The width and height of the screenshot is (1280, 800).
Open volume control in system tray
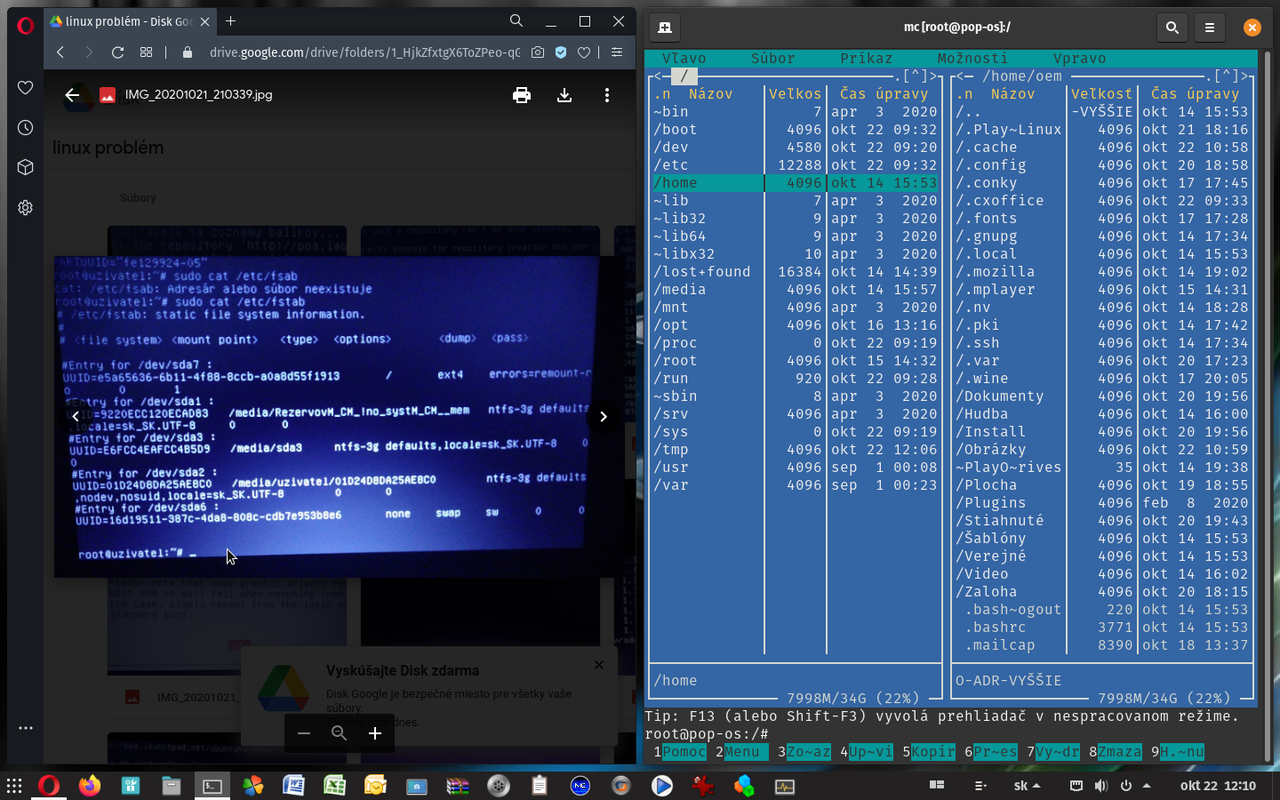click(x=1102, y=786)
